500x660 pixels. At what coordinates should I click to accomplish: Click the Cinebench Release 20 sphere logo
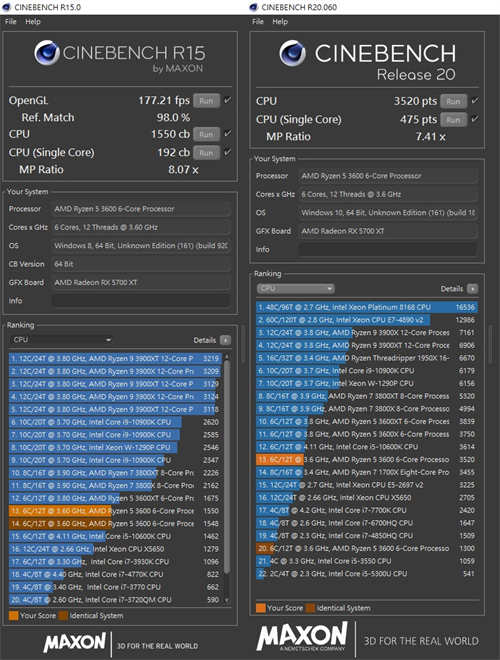pos(292,53)
